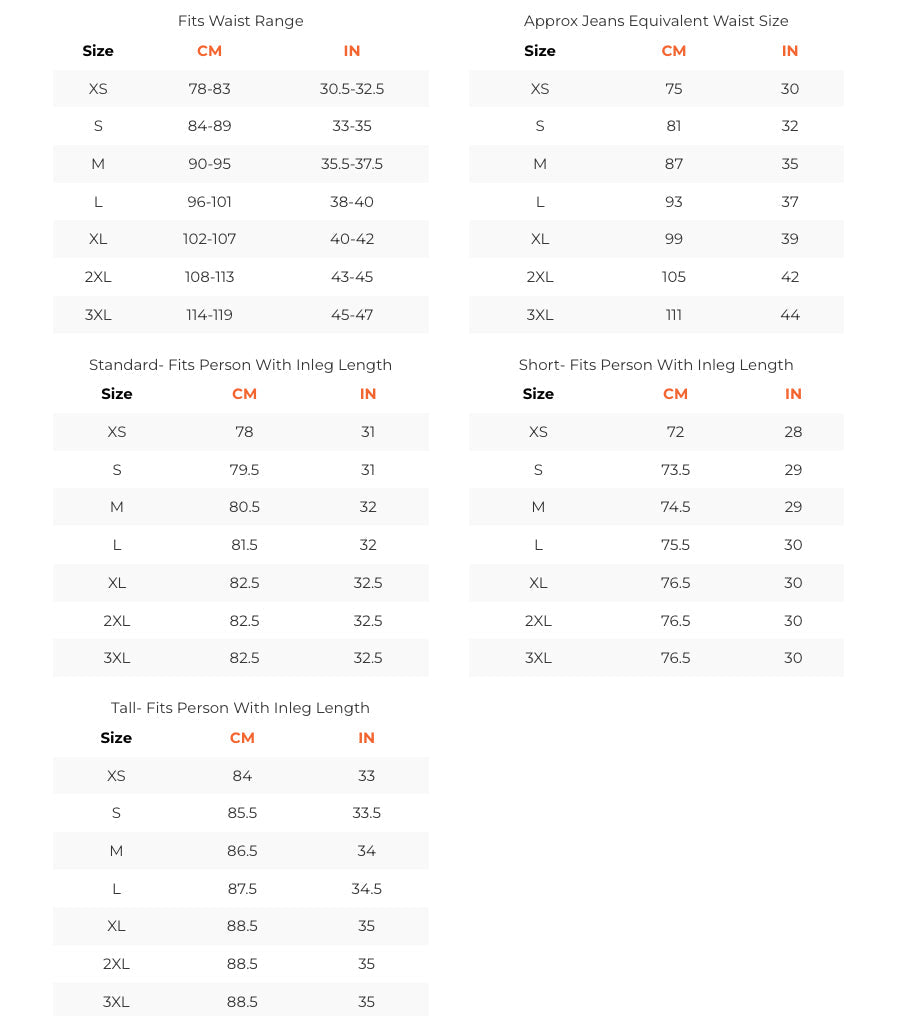
Task: Click the 'Fits Waist Range' table title
Action: tap(240, 21)
